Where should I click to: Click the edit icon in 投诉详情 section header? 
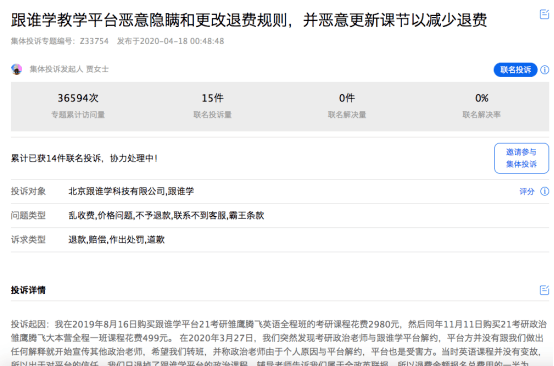(544, 290)
